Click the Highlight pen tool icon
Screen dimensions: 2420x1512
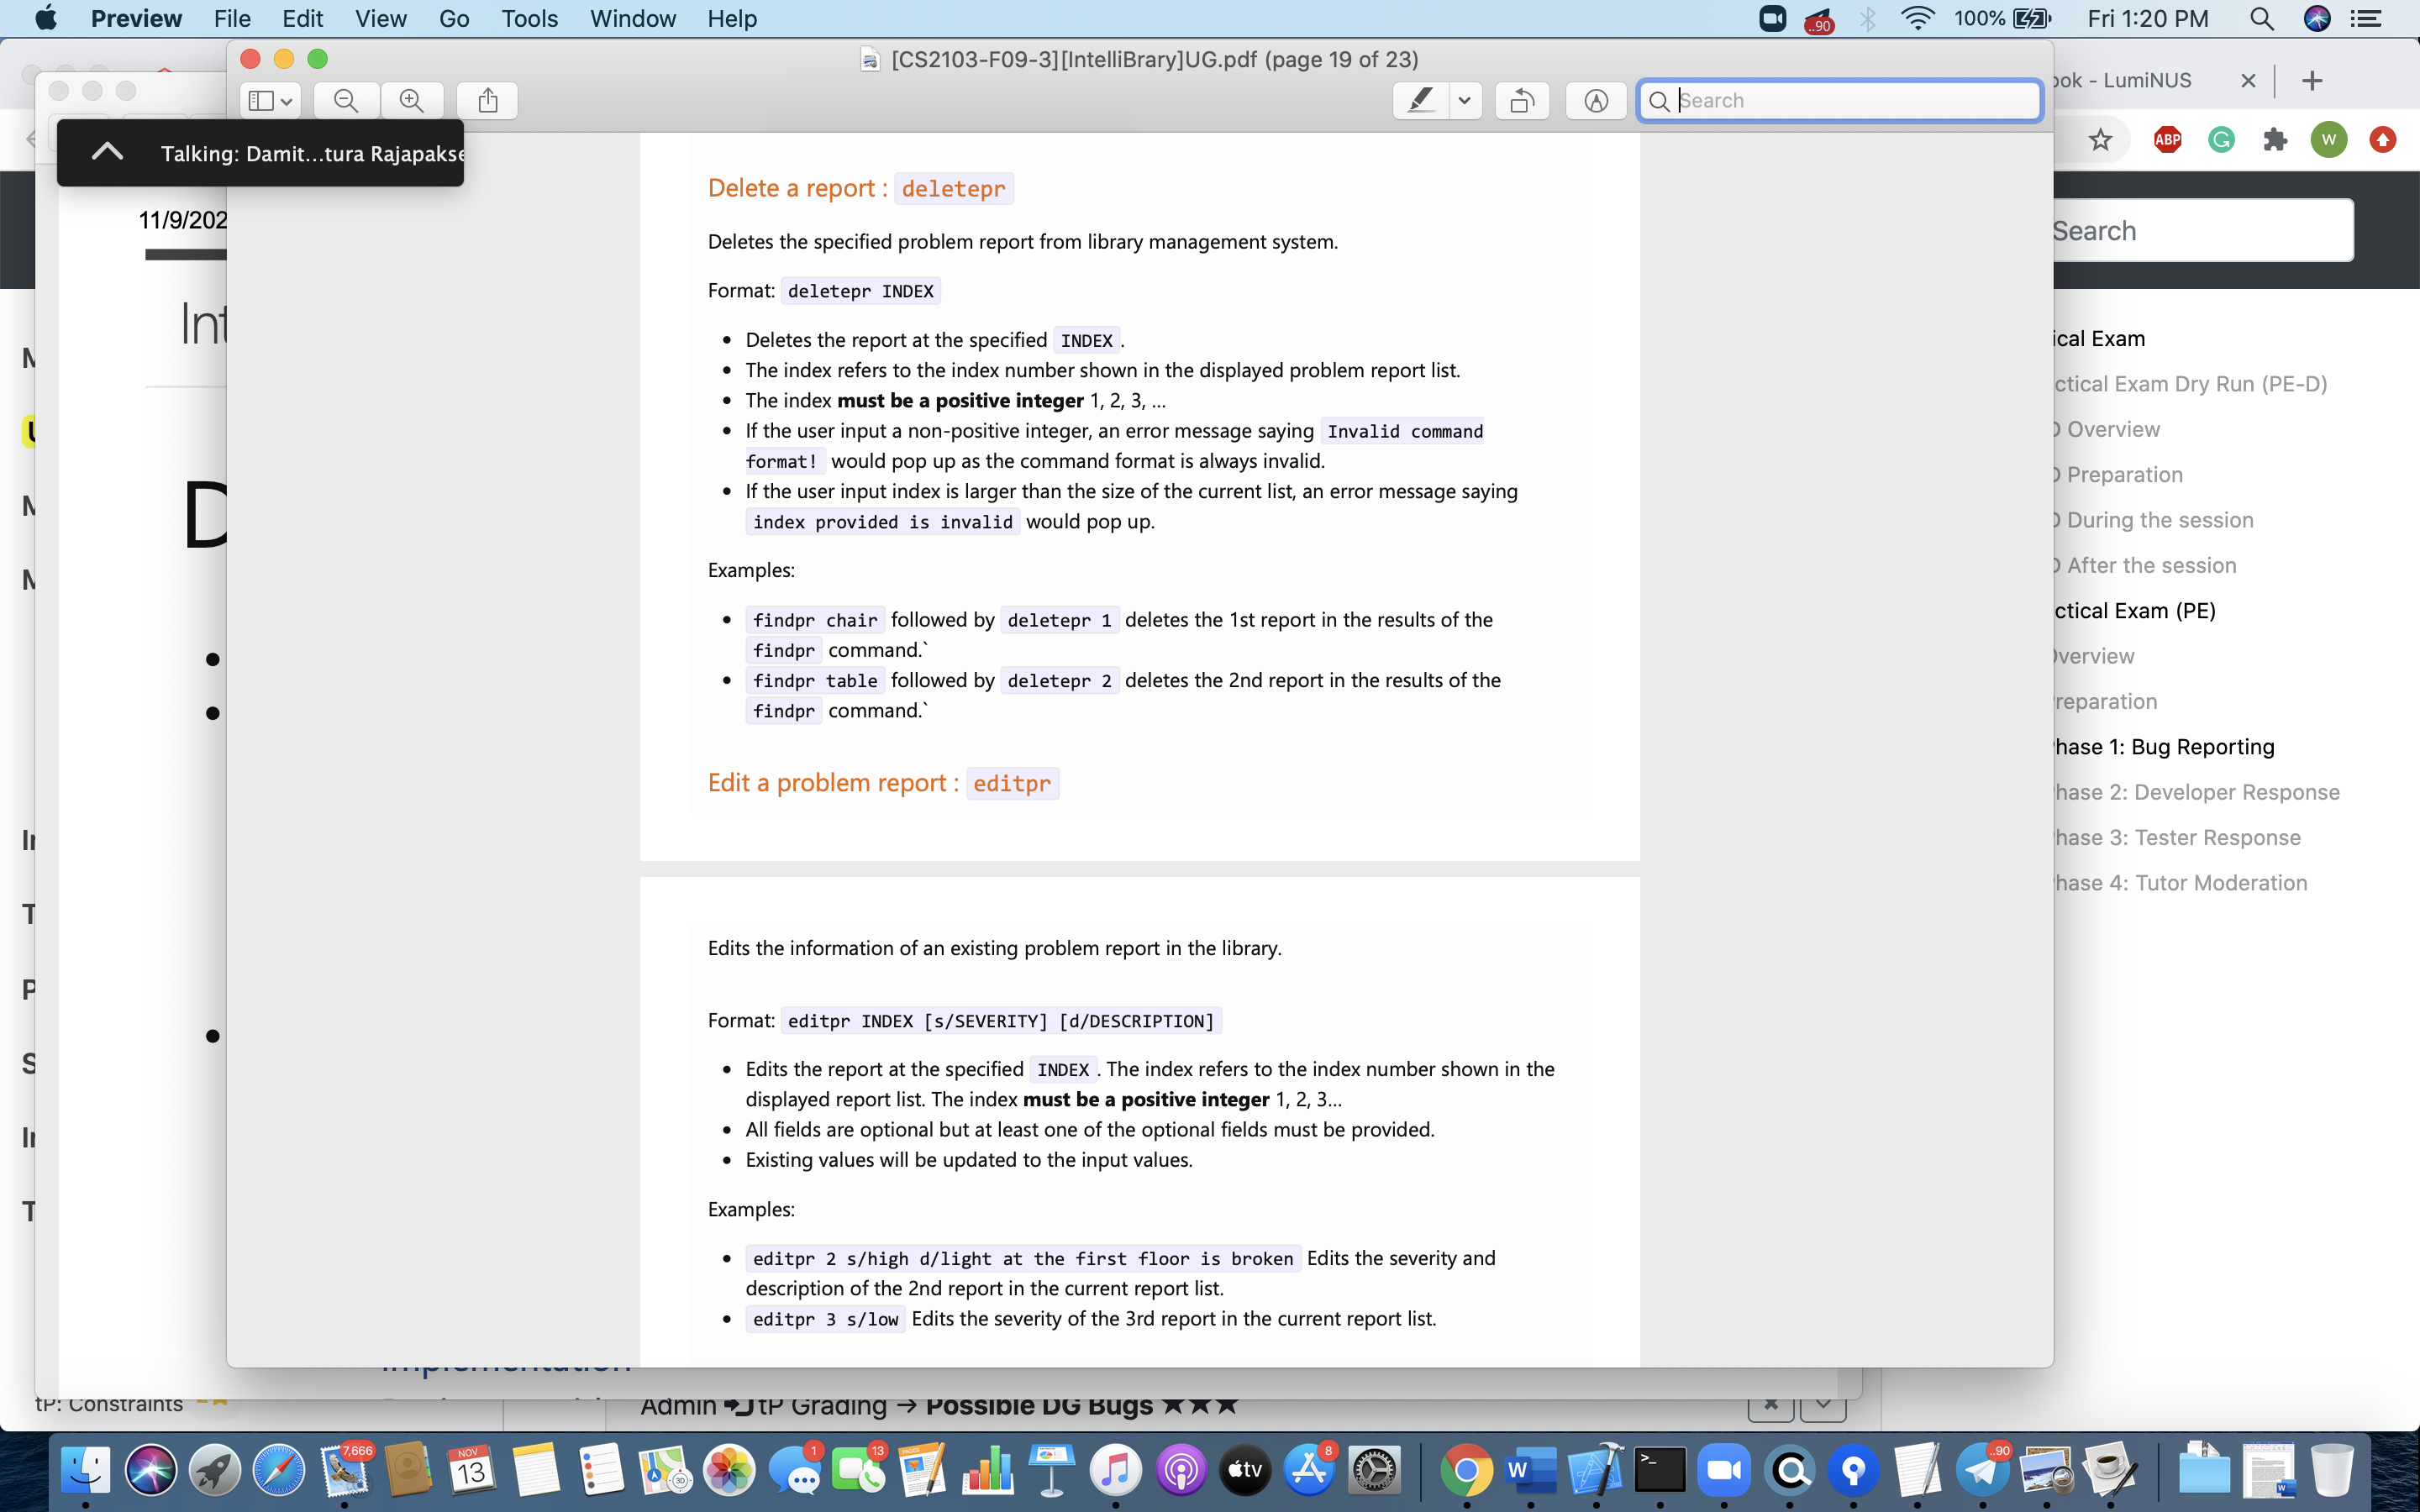click(x=1421, y=100)
